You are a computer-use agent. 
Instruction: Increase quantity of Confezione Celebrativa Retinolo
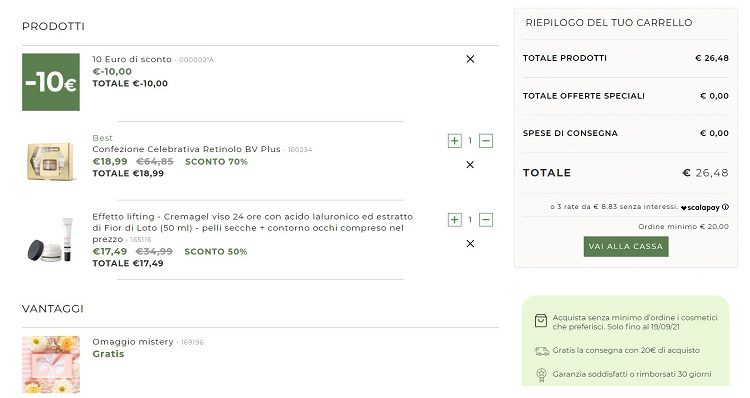pos(455,141)
